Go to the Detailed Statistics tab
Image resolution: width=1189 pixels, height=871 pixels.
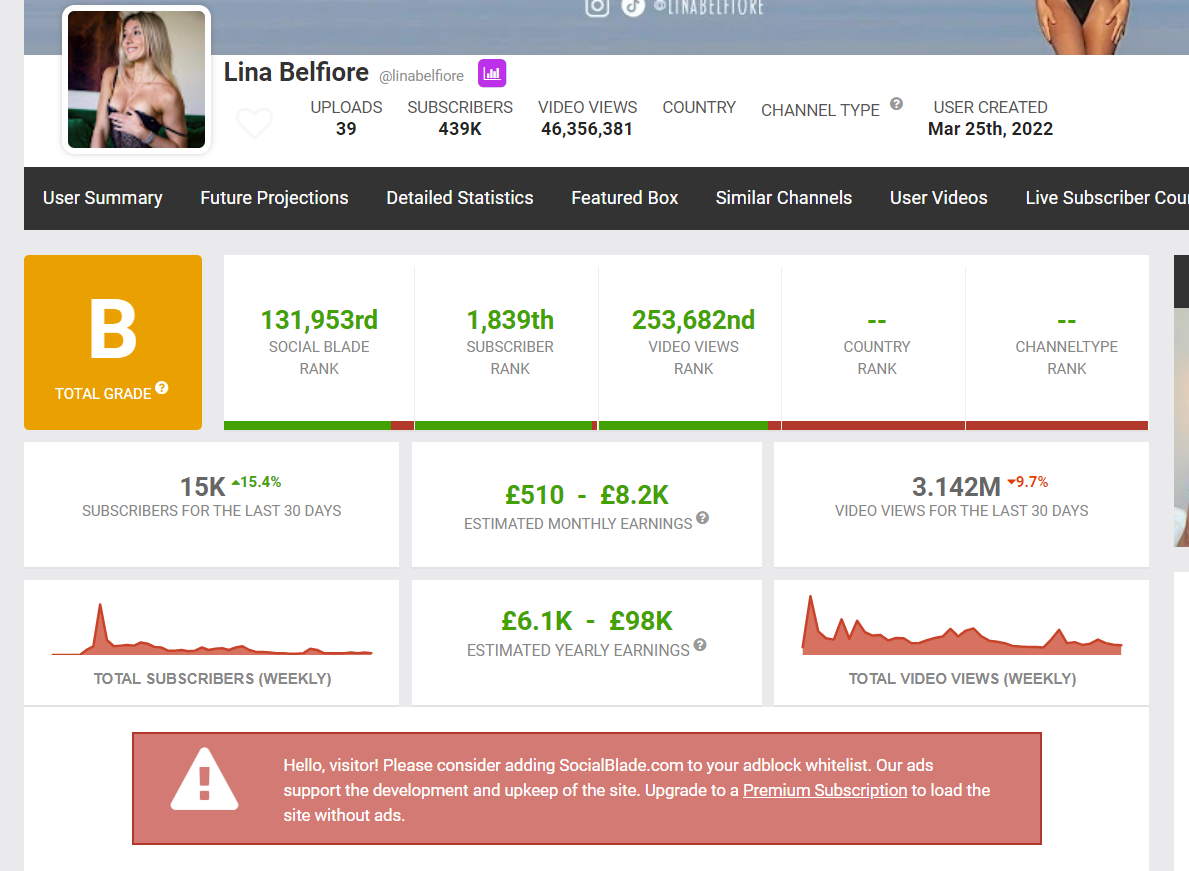(460, 198)
